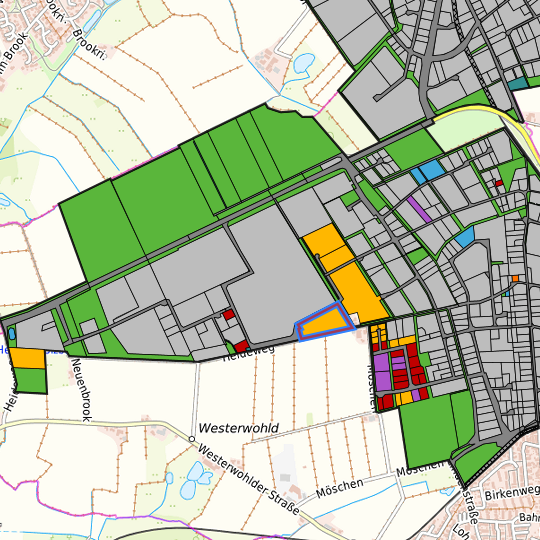The image size is (540, 540).
Task: Select the small orange square parcel on right
Action: point(515,278)
